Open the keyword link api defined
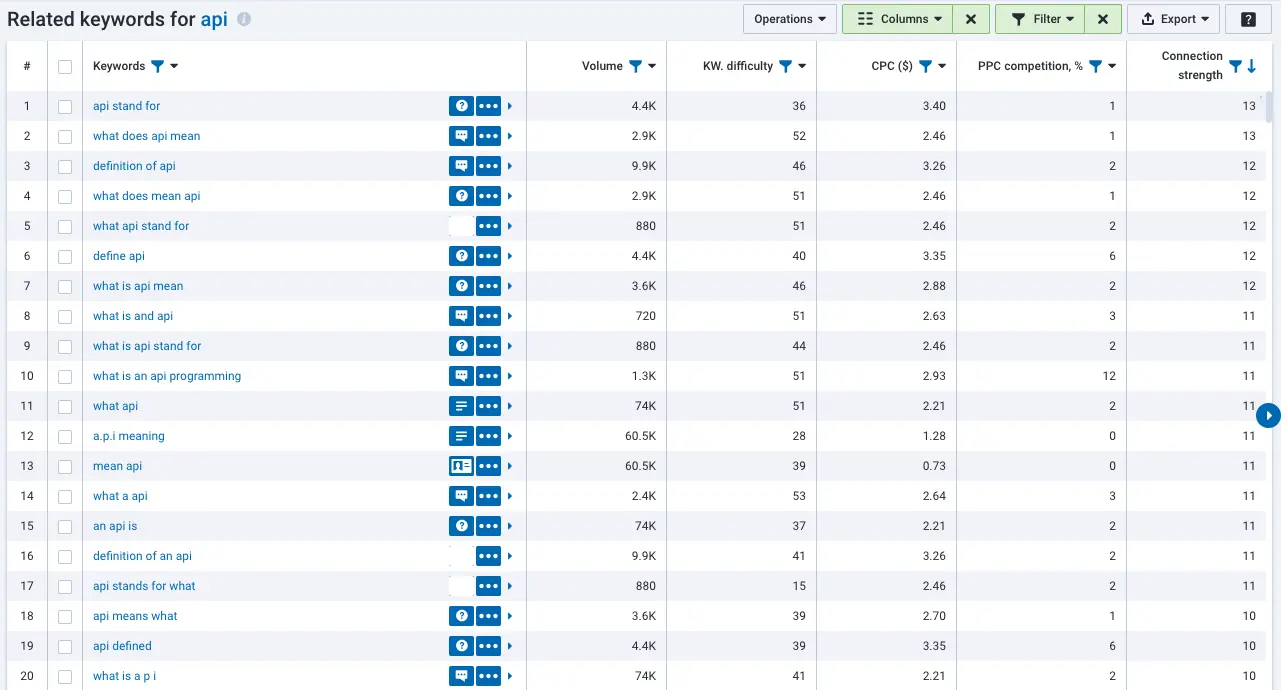1281x690 pixels. tap(122, 646)
